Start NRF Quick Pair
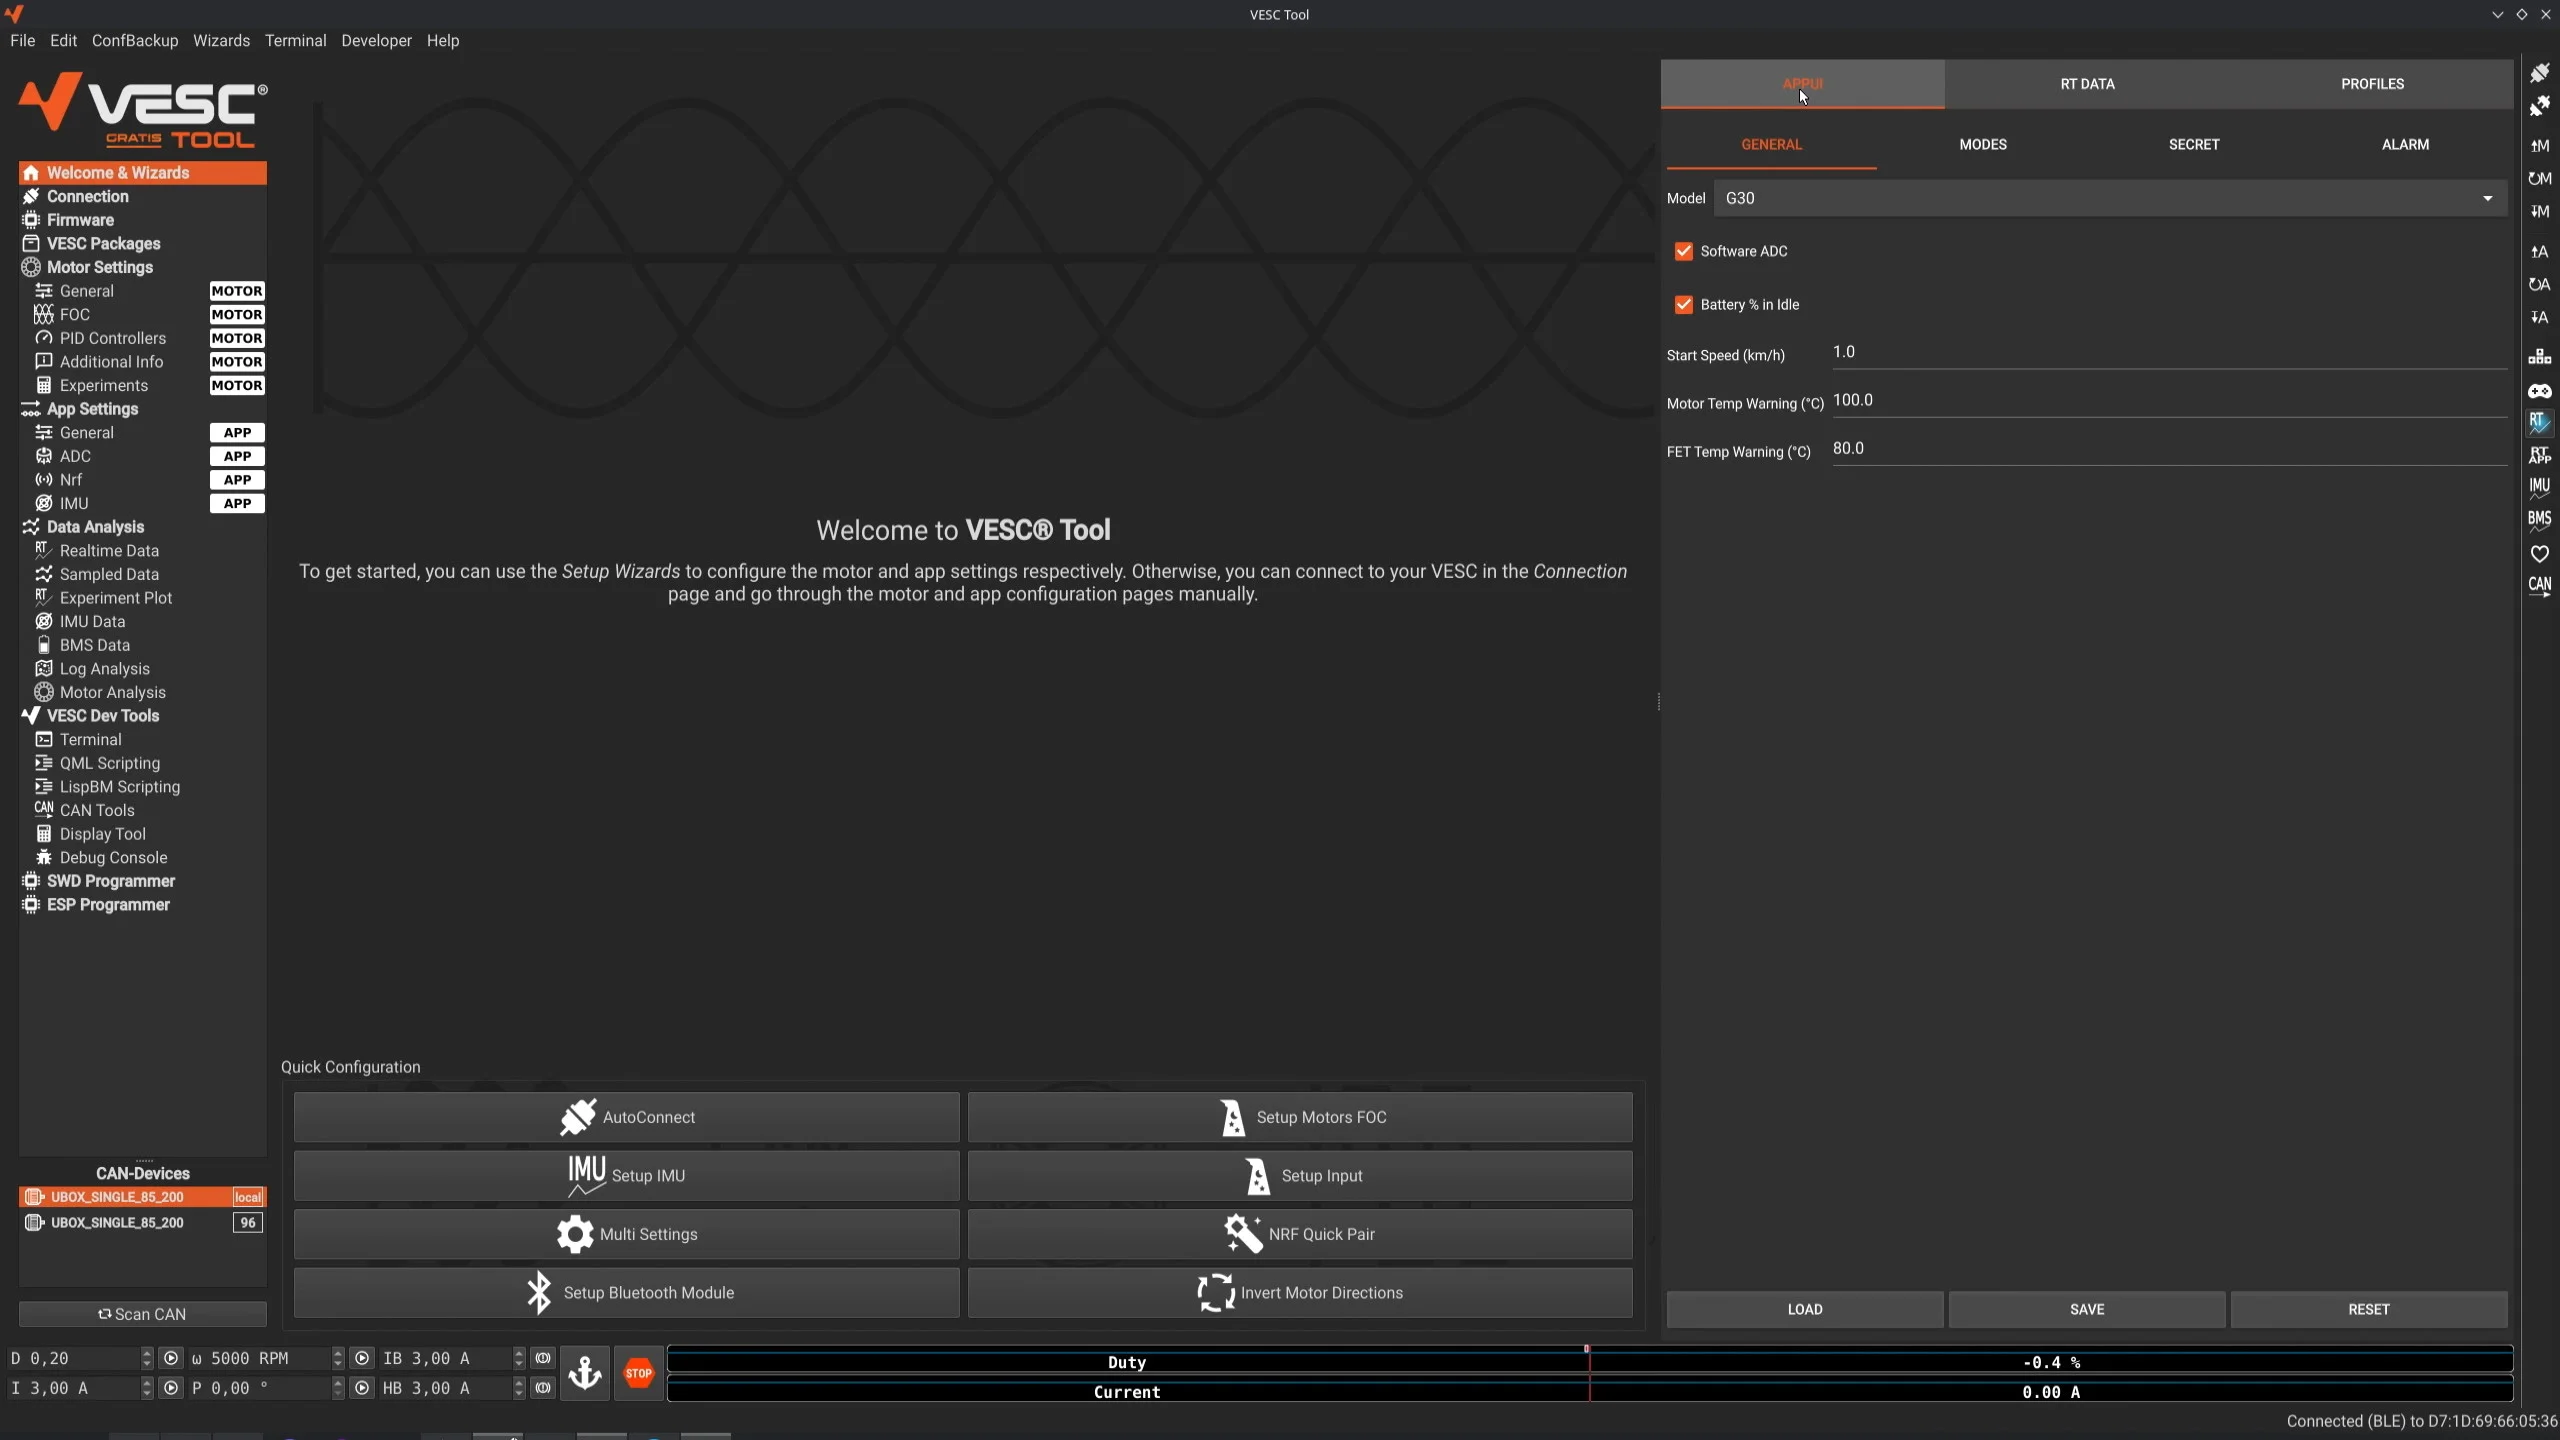2560x1440 pixels. 1300,1234
